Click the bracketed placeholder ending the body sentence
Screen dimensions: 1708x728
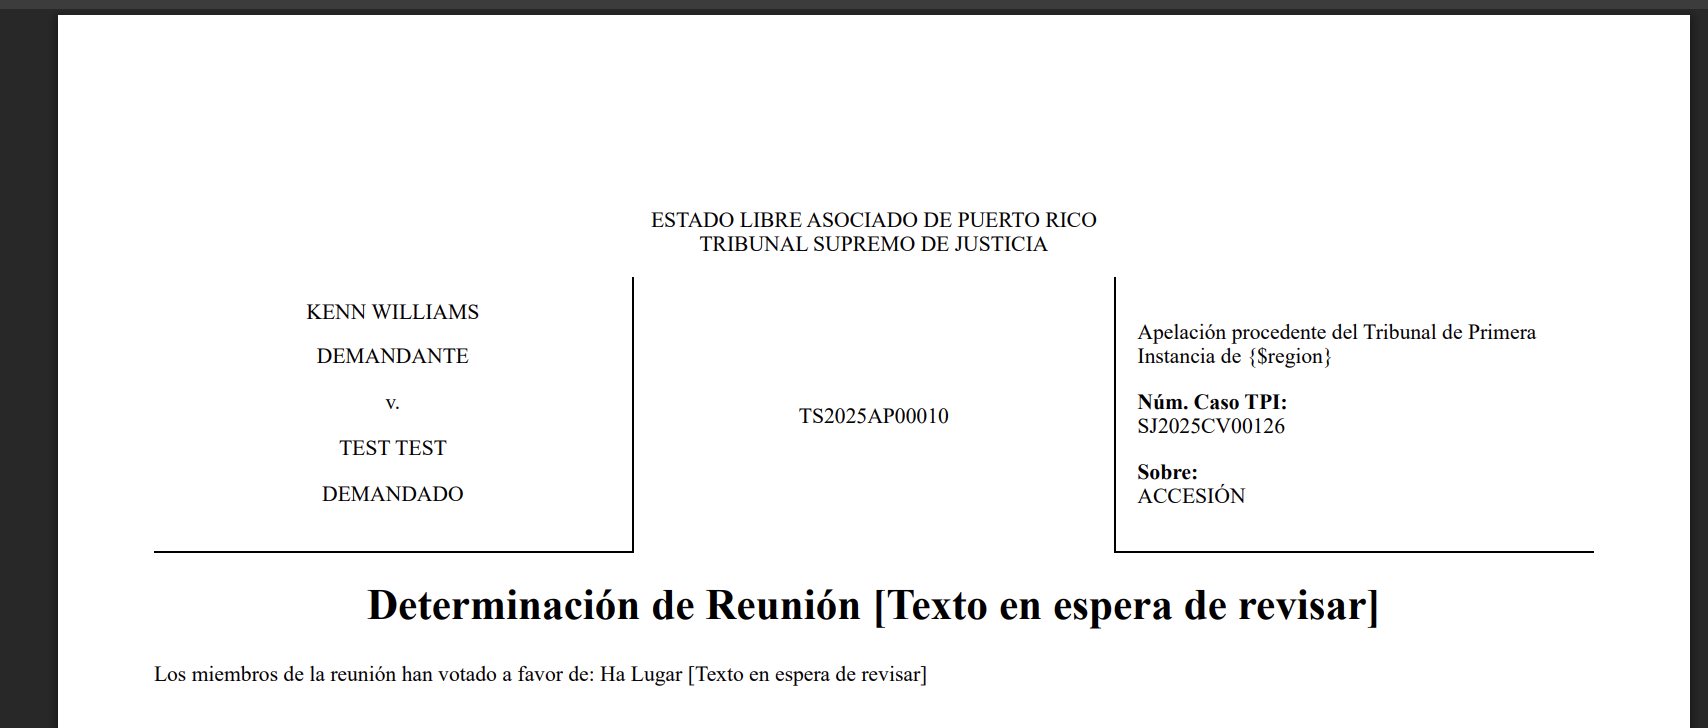pyautogui.click(x=807, y=675)
